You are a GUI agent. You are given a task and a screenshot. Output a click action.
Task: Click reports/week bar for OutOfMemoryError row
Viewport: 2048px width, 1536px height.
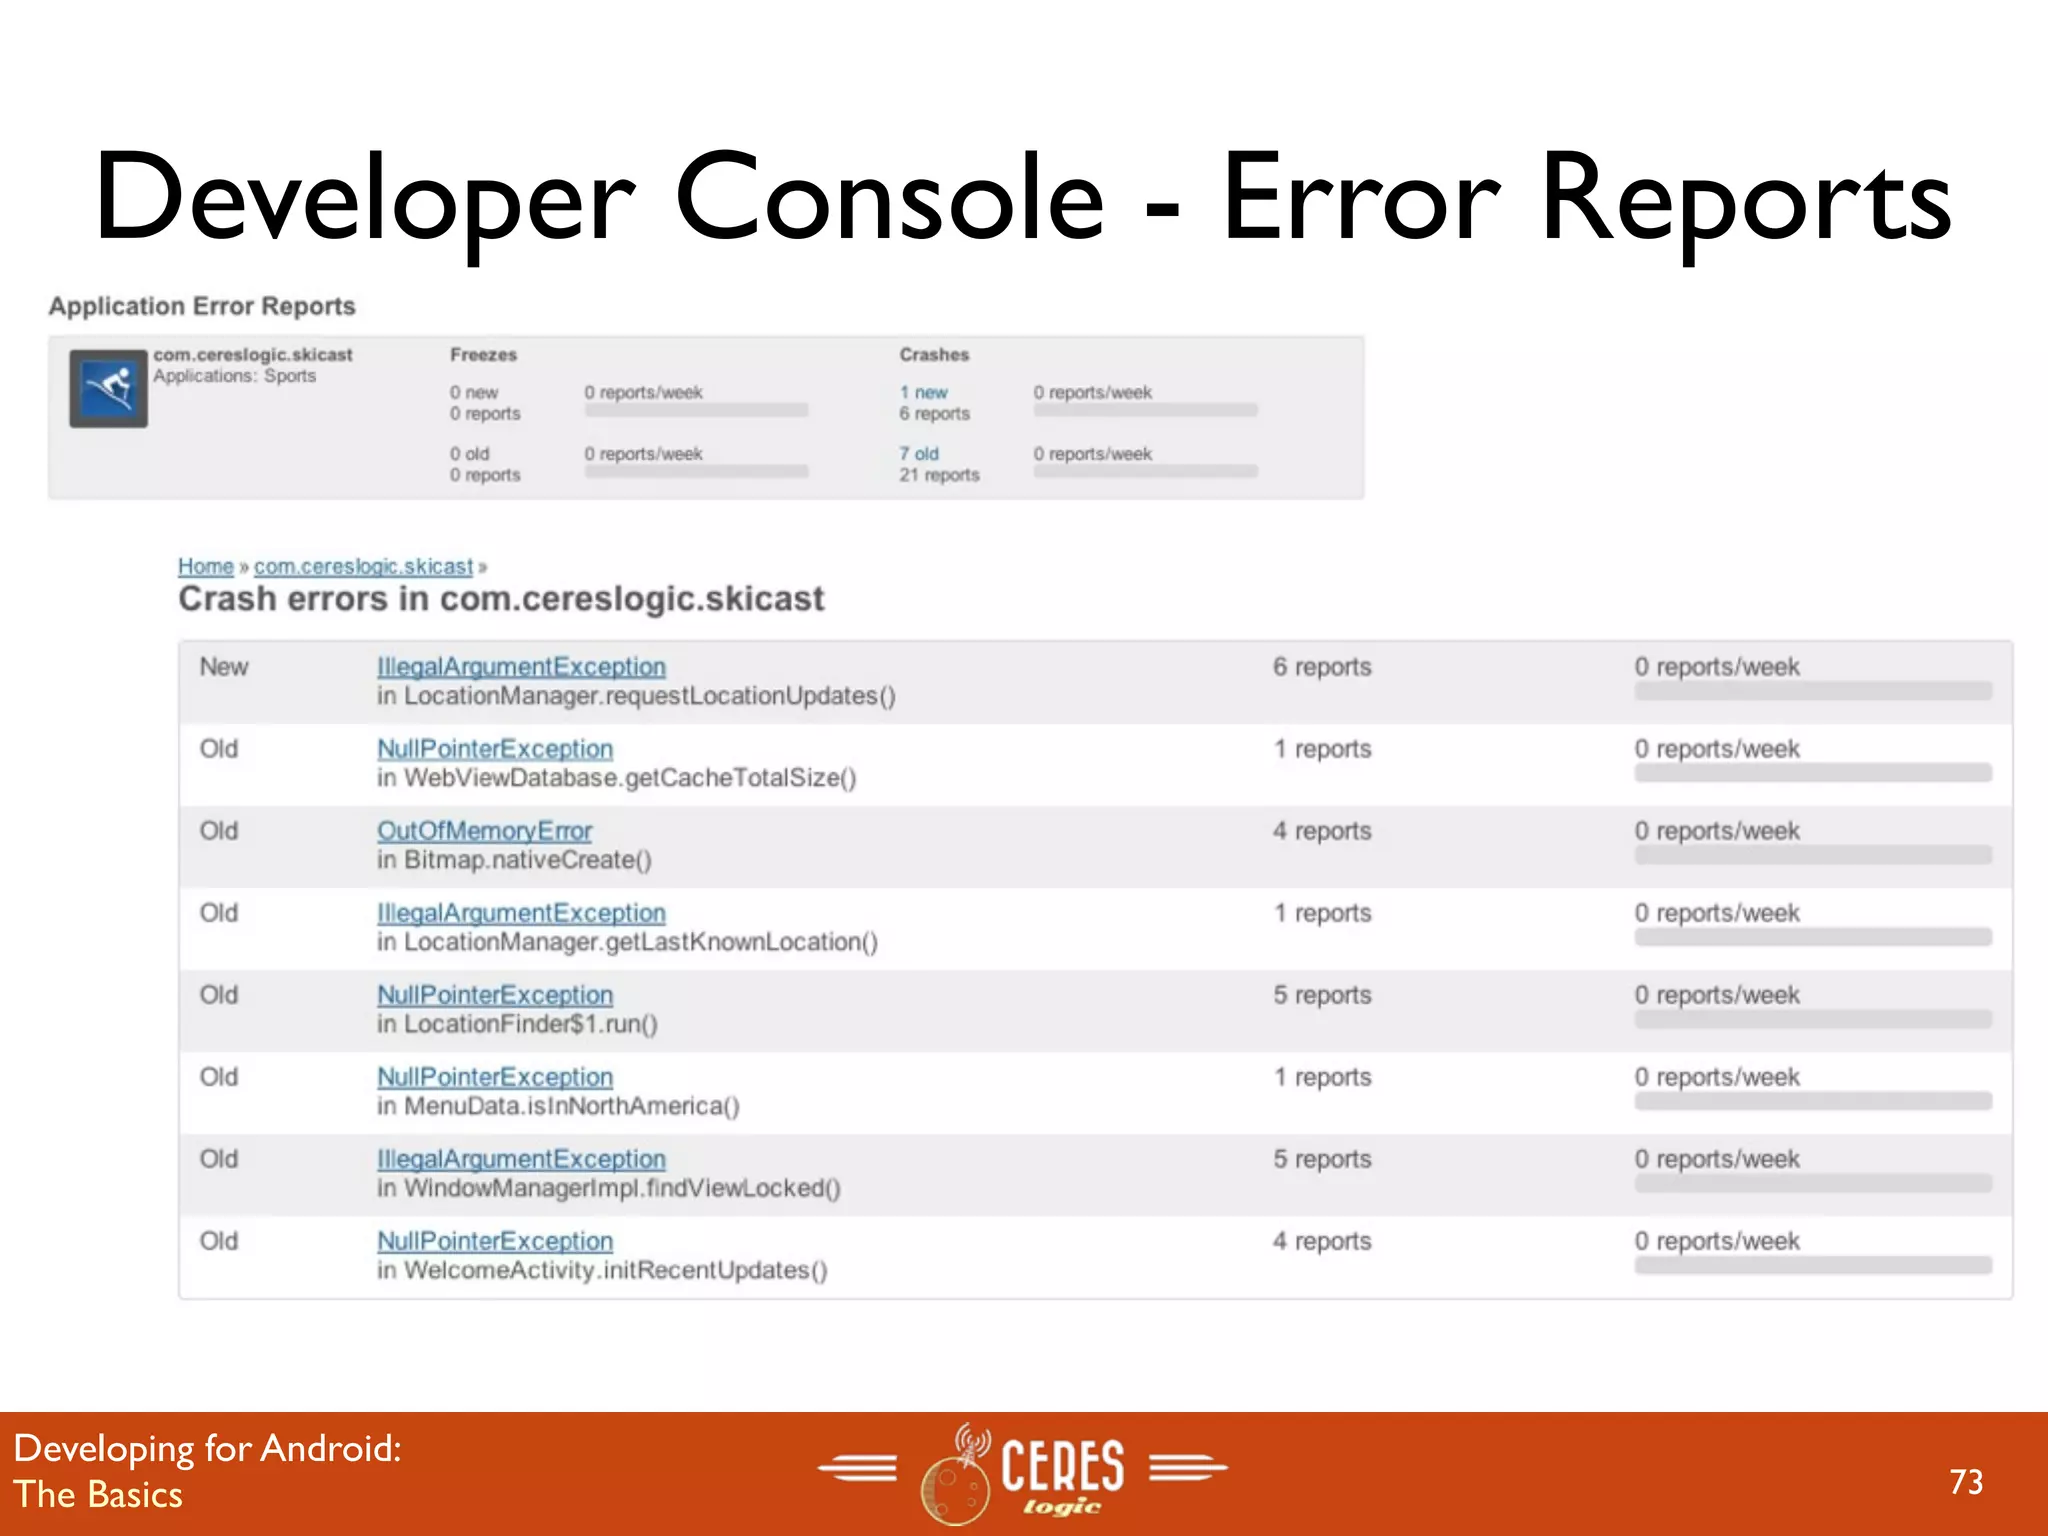pyautogui.click(x=1812, y=855)
